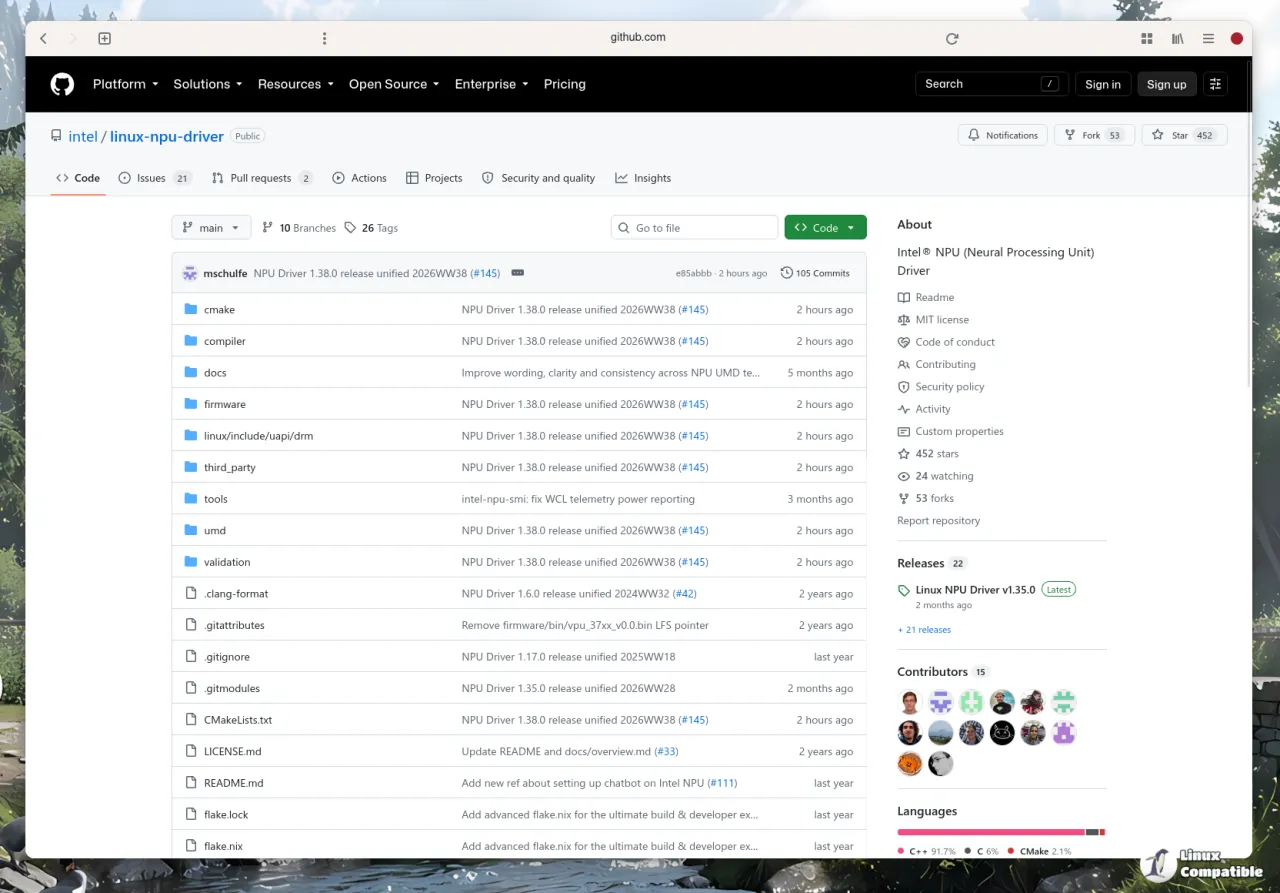Viewport: 1280px width, 893px height.
Task: Click the Sign up button
Action: (x=1166, y=84)
